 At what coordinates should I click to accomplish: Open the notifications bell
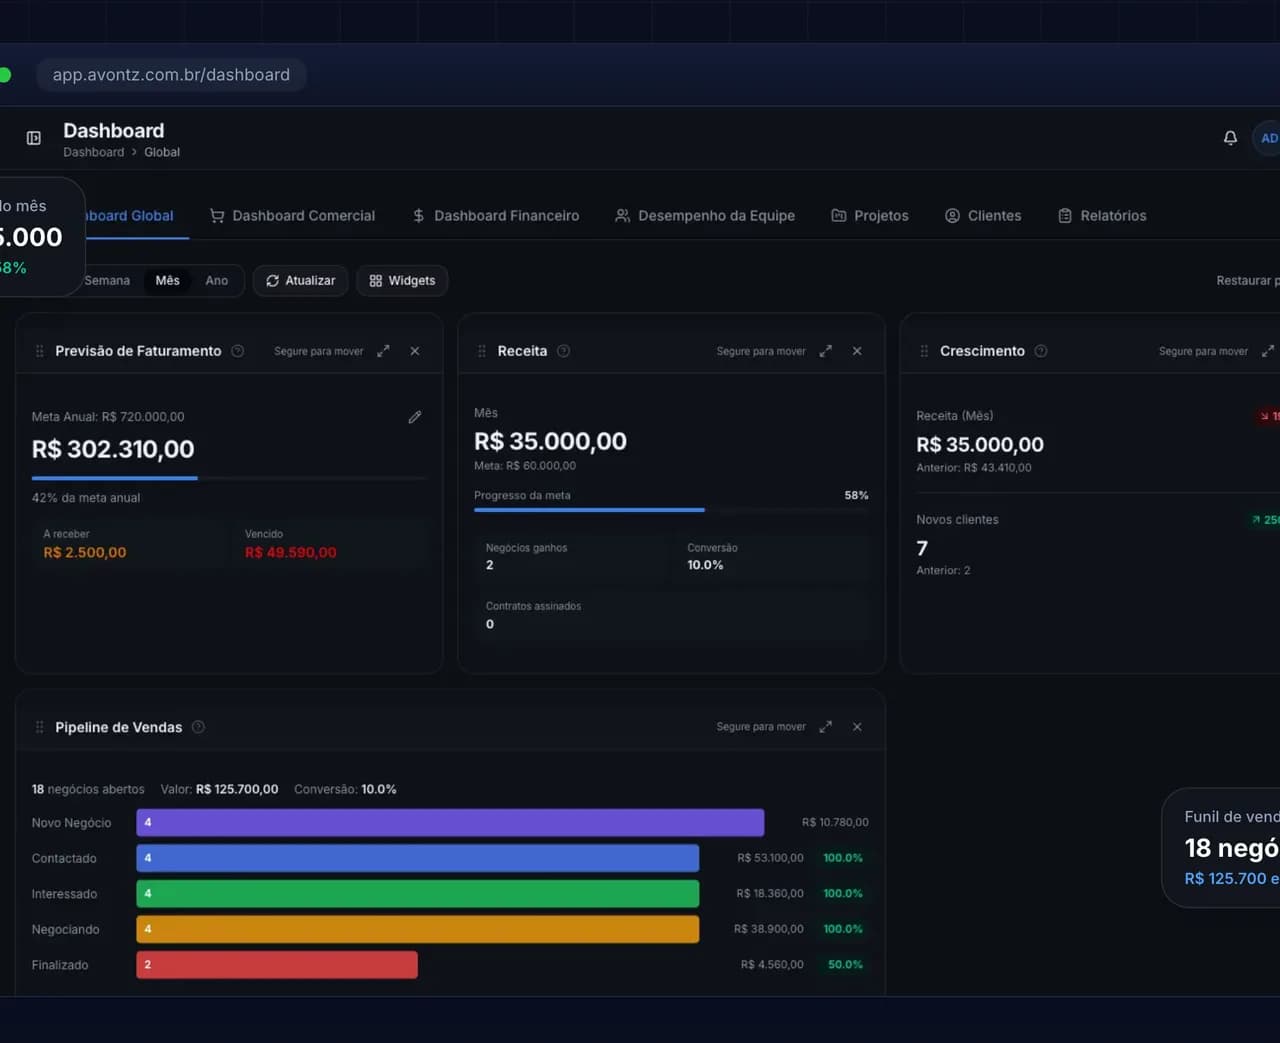[x=1230, y=138]
